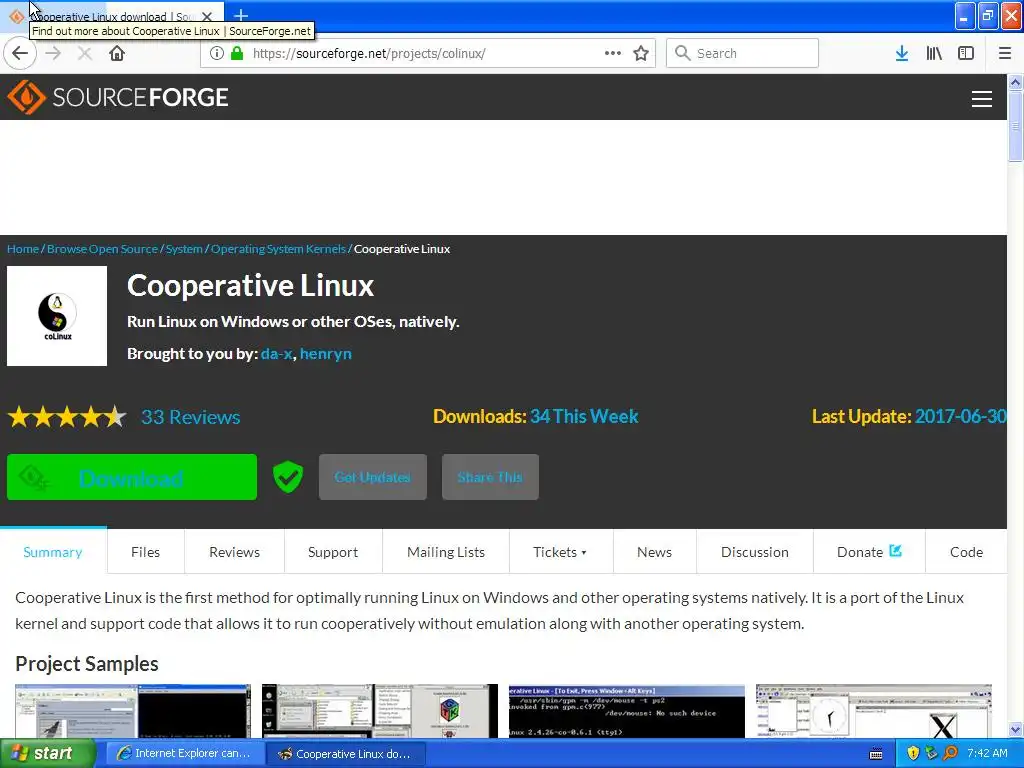Switch to the Reviews tab

(x=234, y=552)
